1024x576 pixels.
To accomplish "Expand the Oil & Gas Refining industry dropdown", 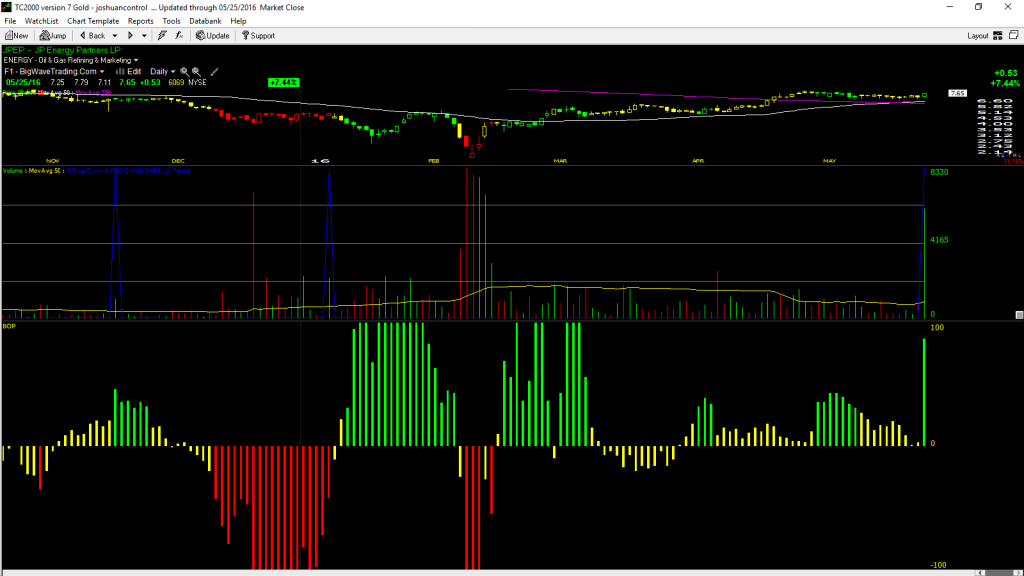I will pyautogui.click(x=136, y=61).
